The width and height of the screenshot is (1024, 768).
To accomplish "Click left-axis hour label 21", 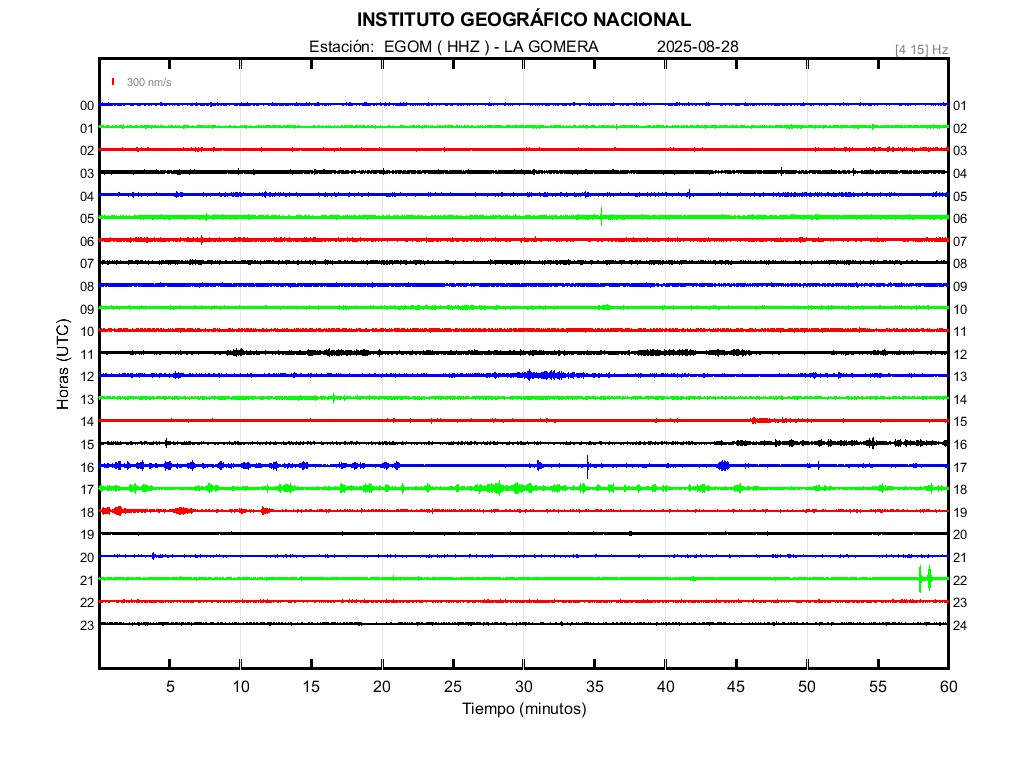I will coord(87,581).
